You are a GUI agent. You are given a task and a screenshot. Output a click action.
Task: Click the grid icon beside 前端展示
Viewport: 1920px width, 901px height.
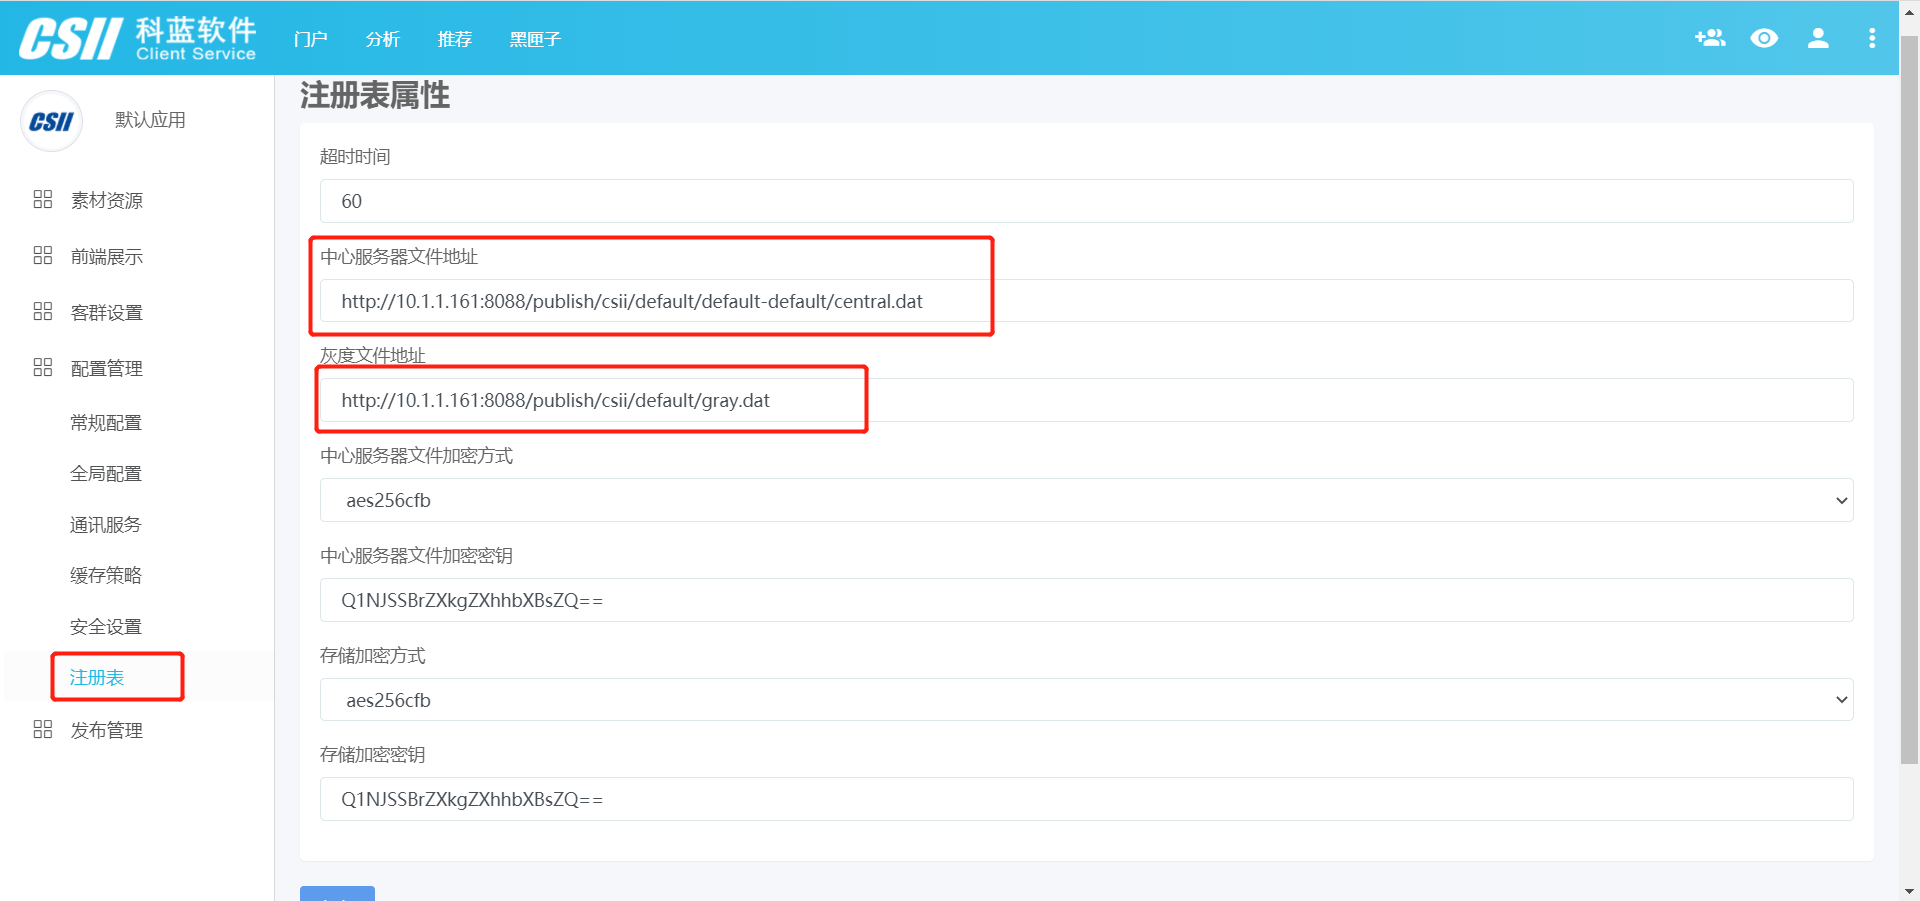click(43, 255)
